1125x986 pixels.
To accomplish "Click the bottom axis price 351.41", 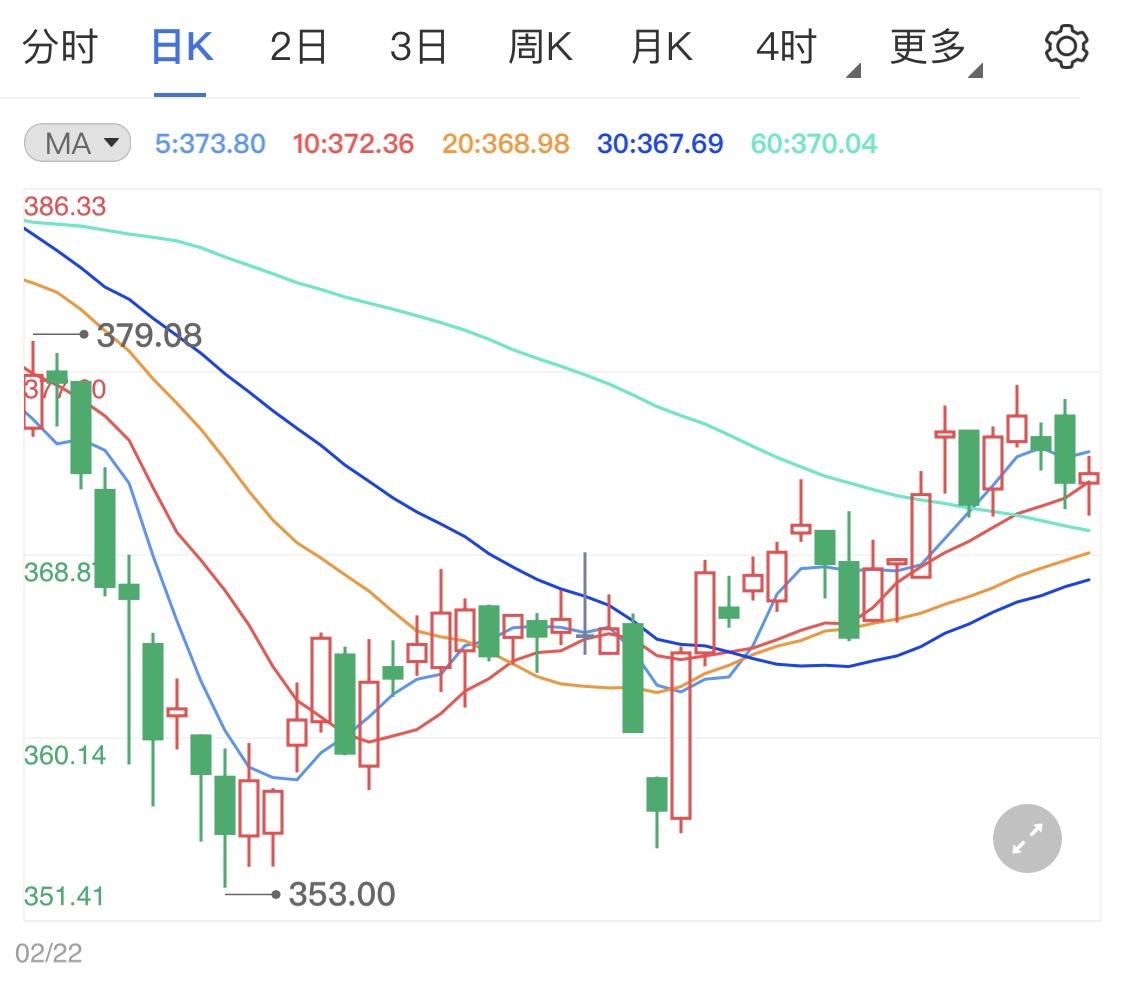I will (x=64, y=896).
